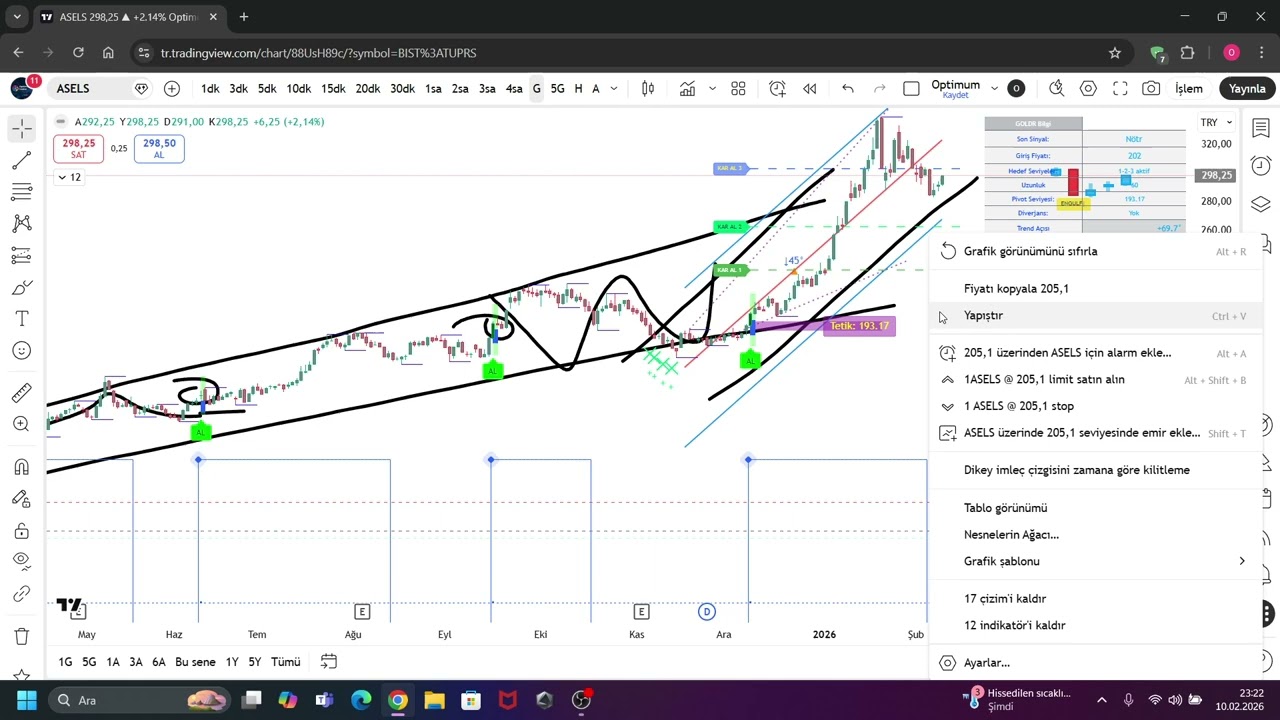Open the candlestick chart type selector
This screenshot has height=720, width=1280.
point(648,89)
